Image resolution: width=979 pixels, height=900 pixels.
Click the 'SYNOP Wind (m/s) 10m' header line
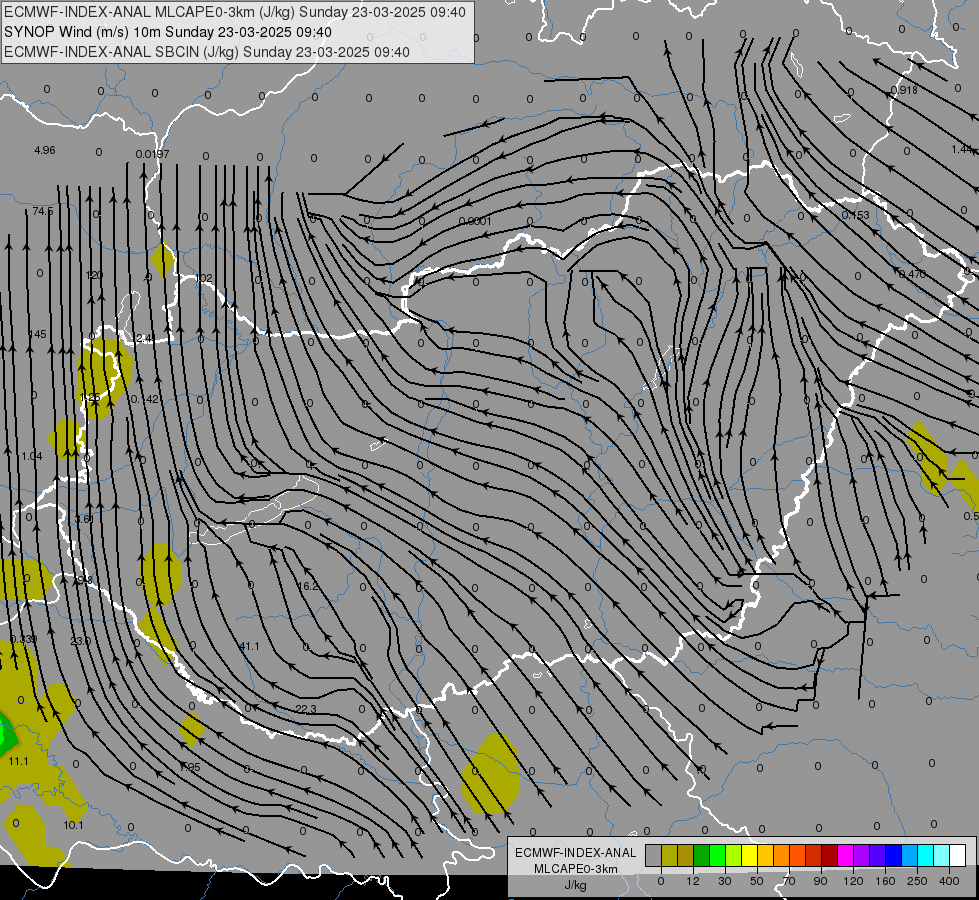click(167, 32)
